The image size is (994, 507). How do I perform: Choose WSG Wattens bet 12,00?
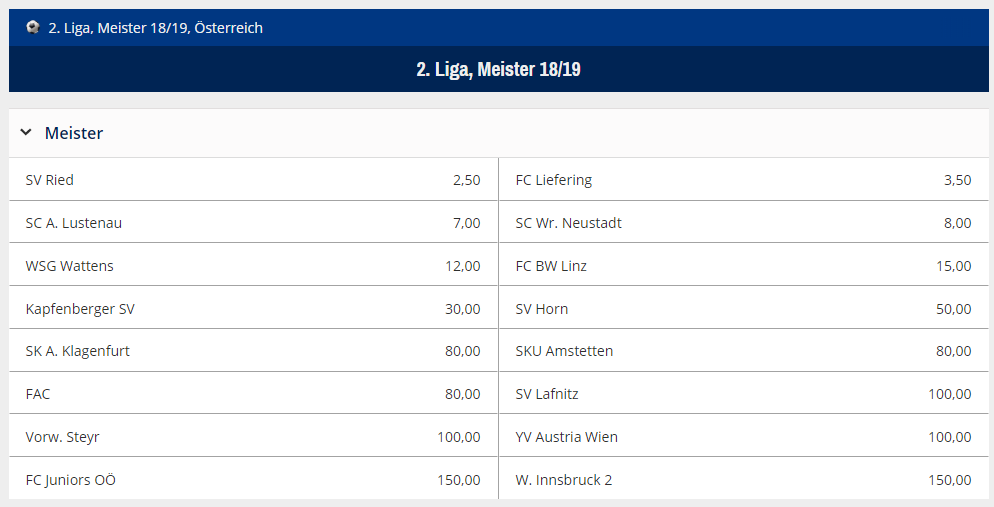coord(254,265)
